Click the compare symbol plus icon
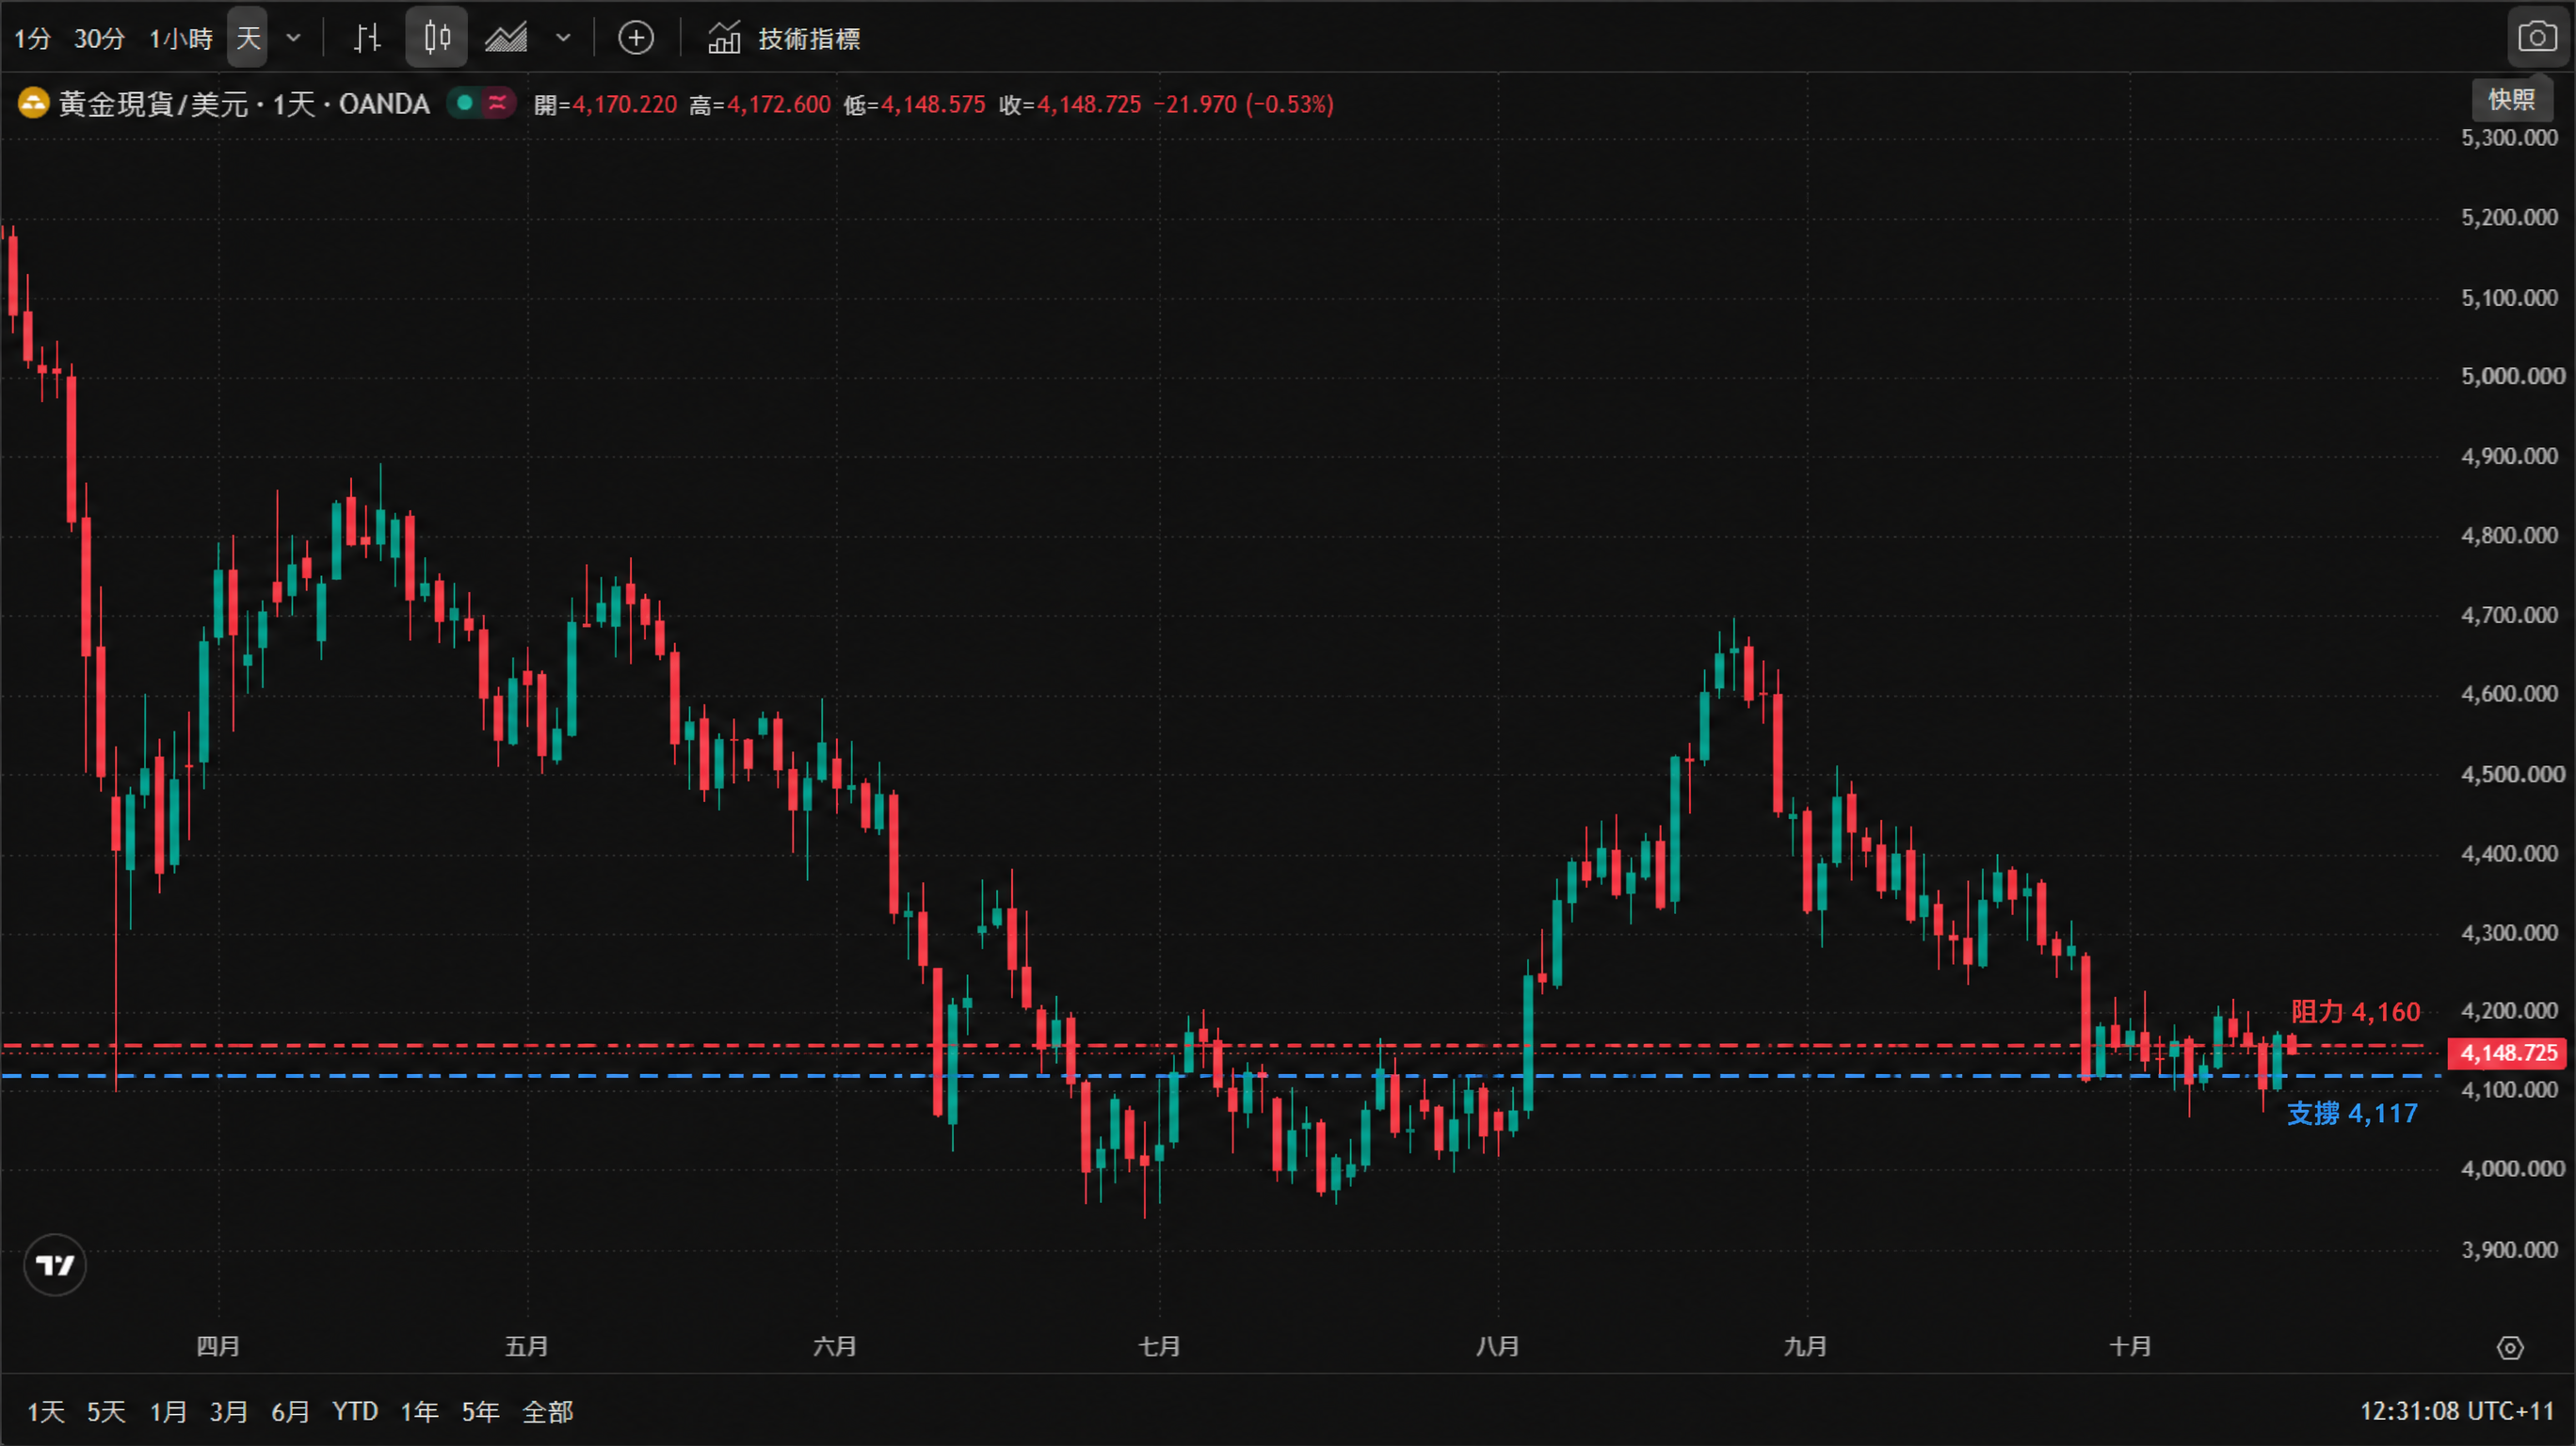Viewport: 2576px width, 1446px height. coord(636,38)
